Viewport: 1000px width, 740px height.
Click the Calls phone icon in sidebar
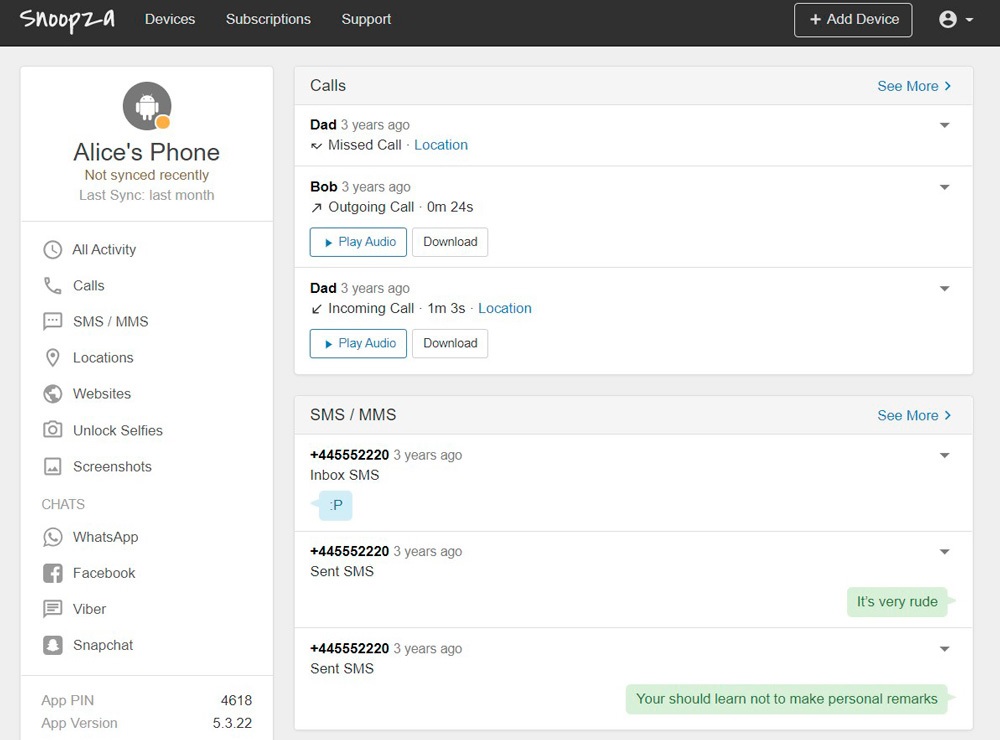click(x=53, y=286)
